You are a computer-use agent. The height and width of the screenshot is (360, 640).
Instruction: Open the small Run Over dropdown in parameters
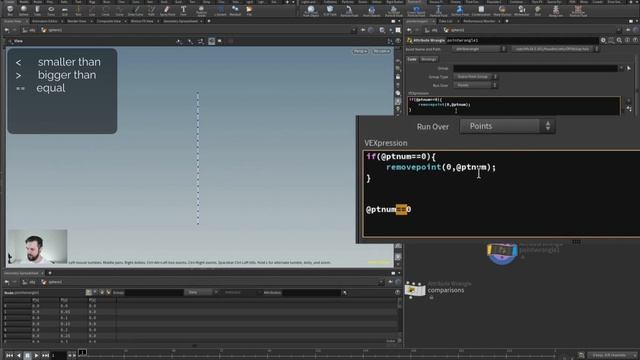pyautogui.click(x=476, y=85)
